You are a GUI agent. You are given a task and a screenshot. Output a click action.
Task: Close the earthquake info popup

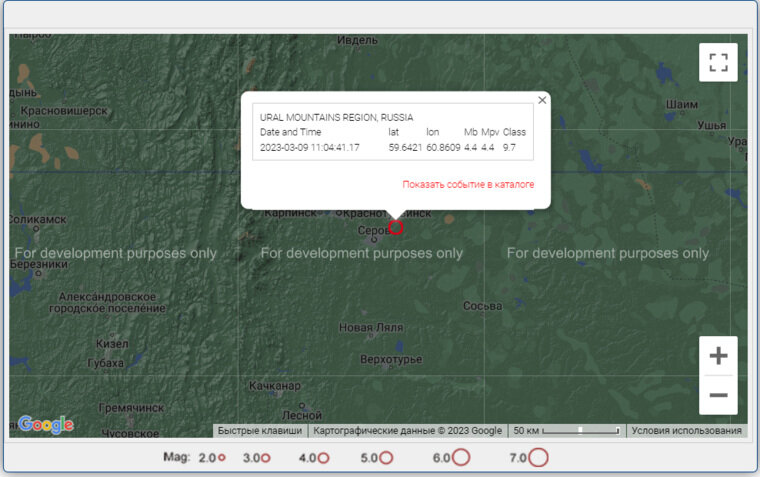coord(542,100)
